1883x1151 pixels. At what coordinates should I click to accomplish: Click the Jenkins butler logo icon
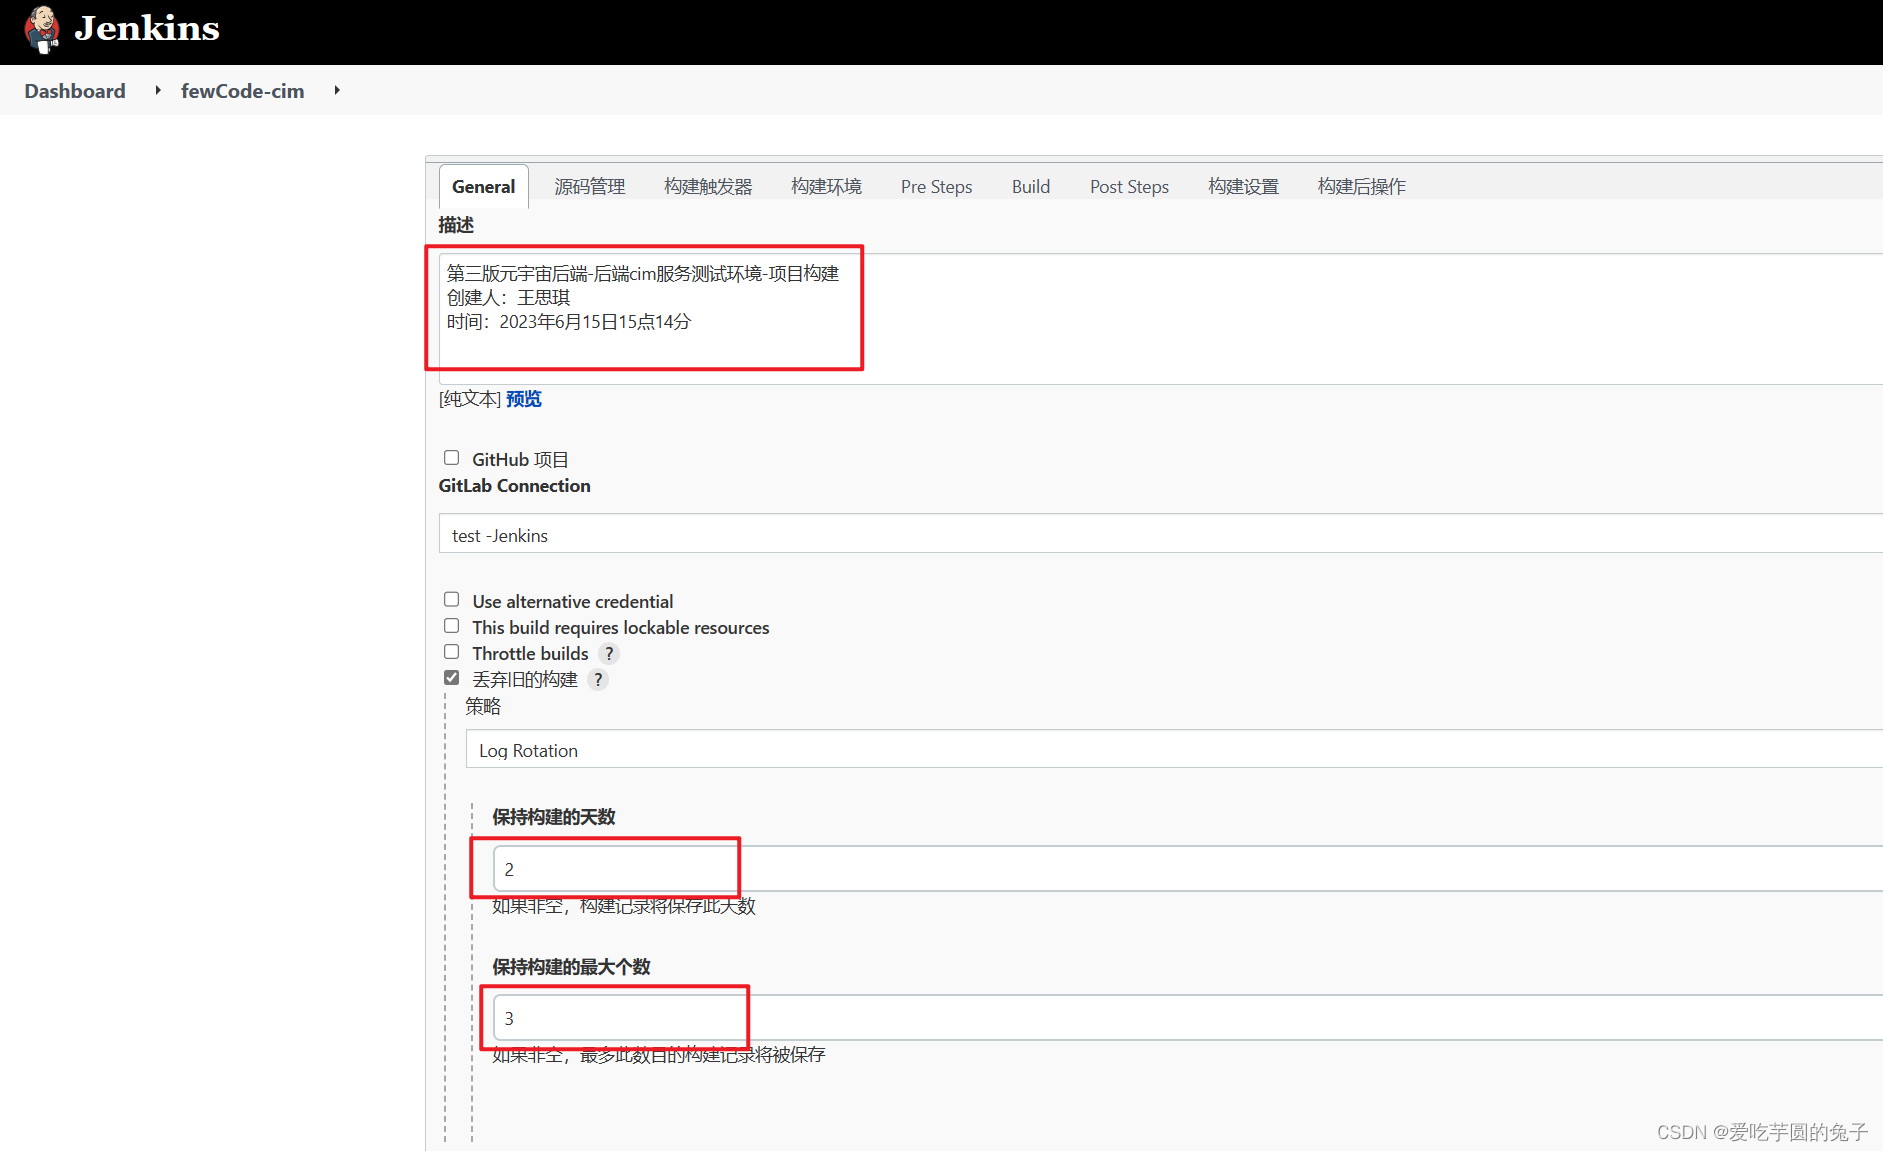(x=42, y=29)
